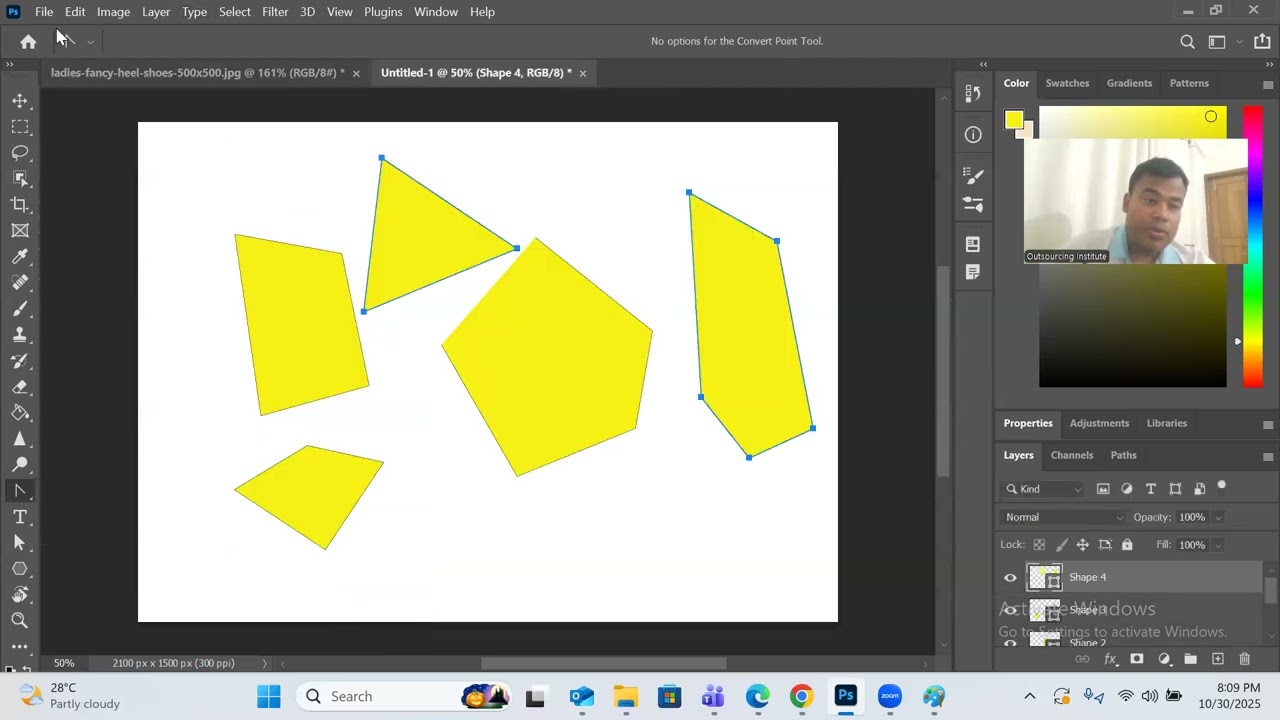
Task: Select the Path Selection tool
Action: [x=20, y=543]
